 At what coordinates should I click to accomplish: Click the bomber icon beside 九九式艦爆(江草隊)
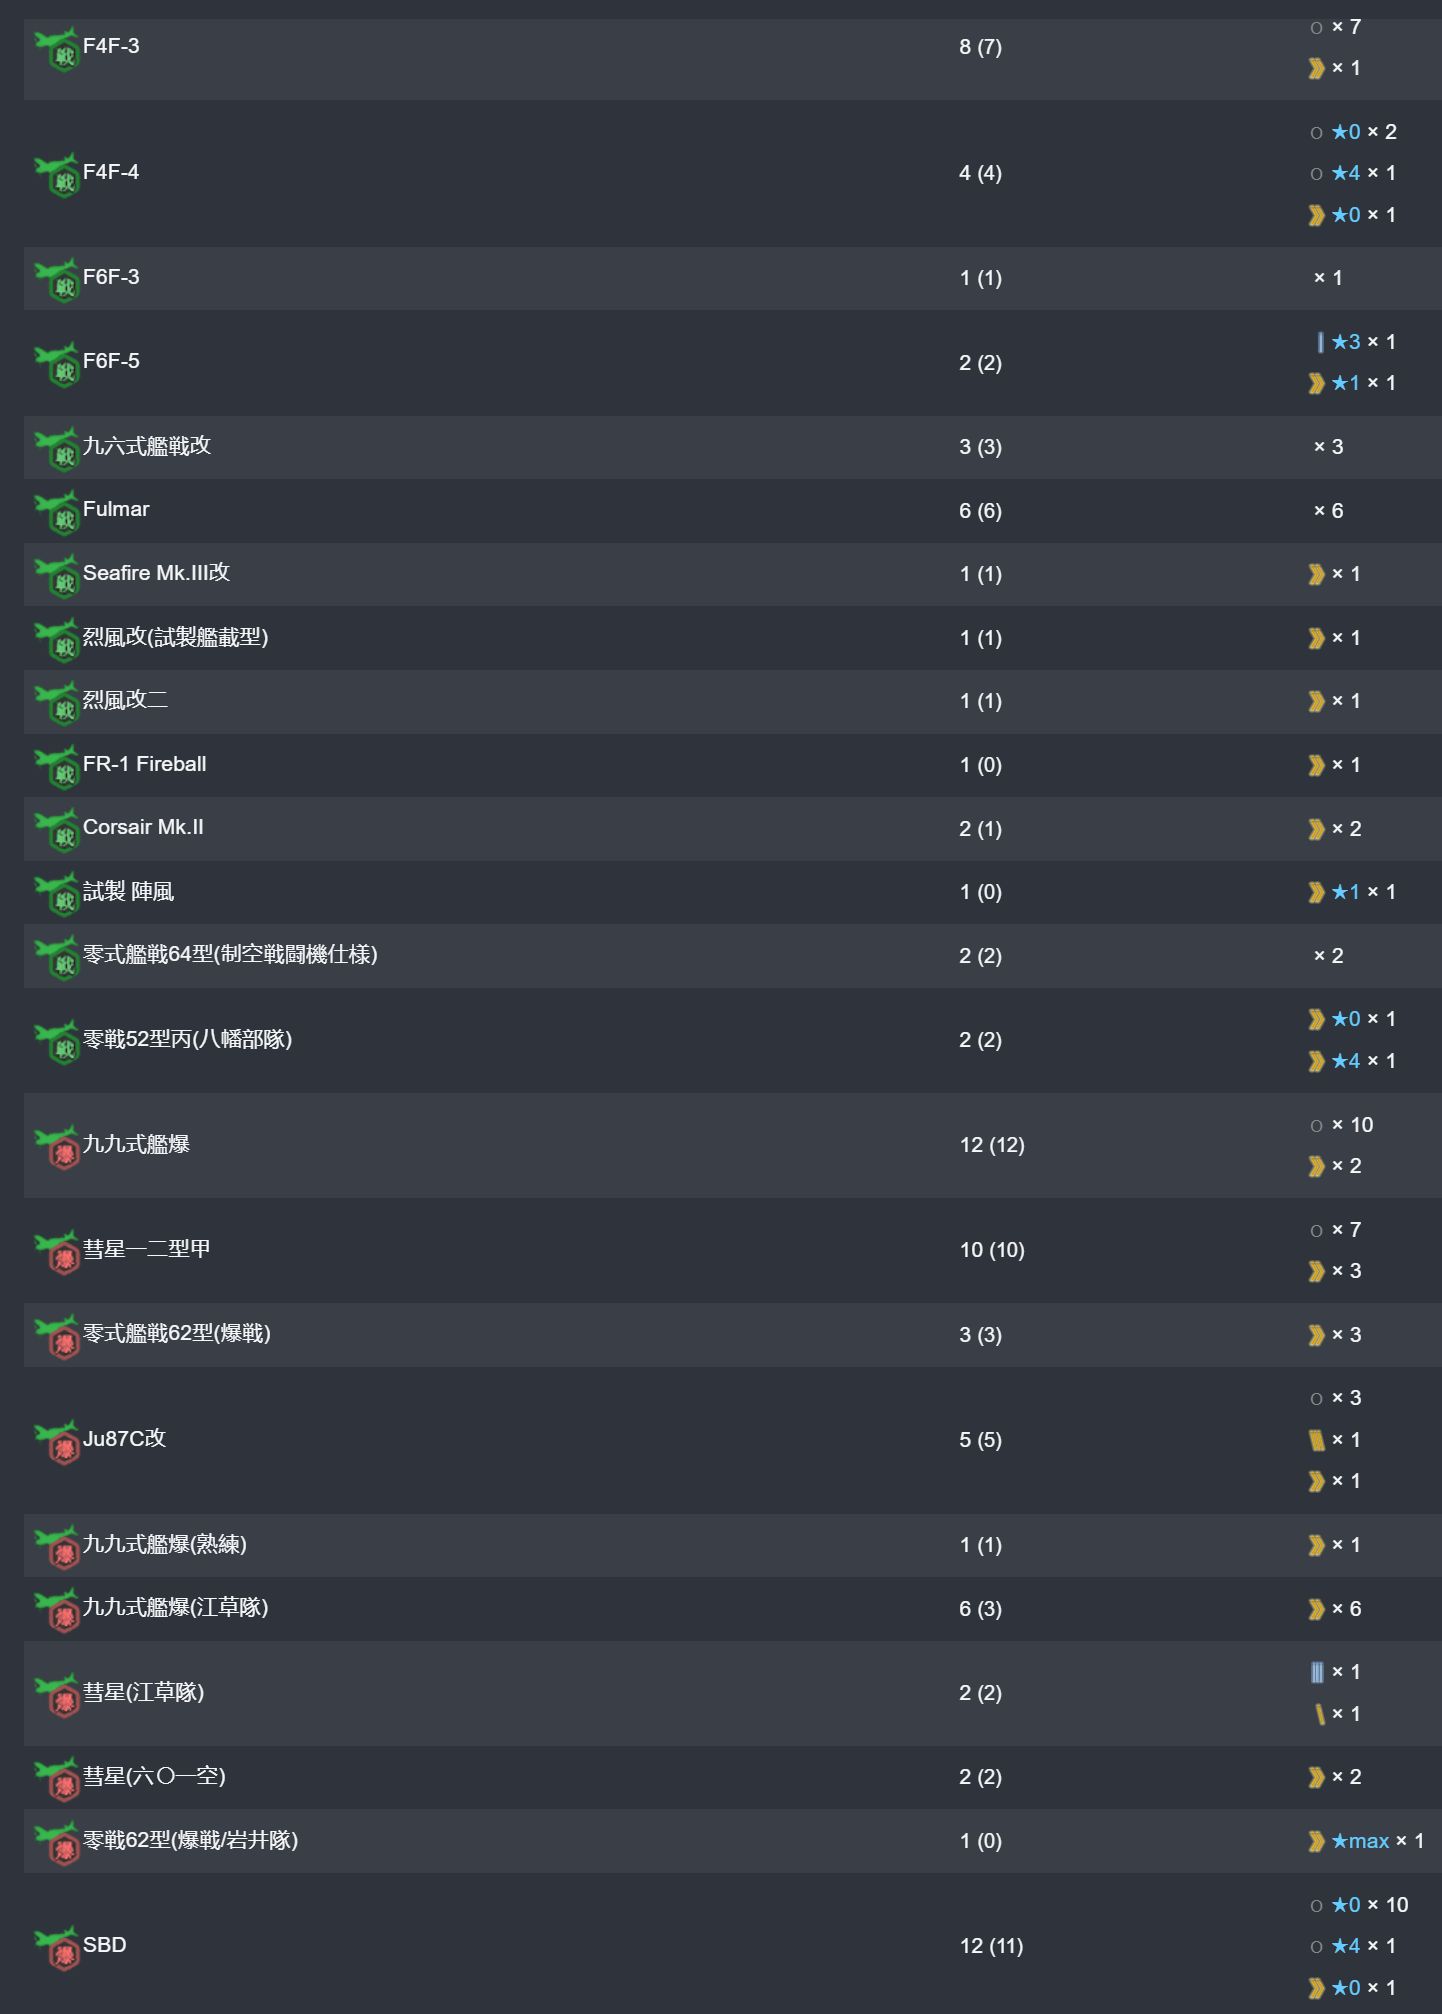[57, 1611]
